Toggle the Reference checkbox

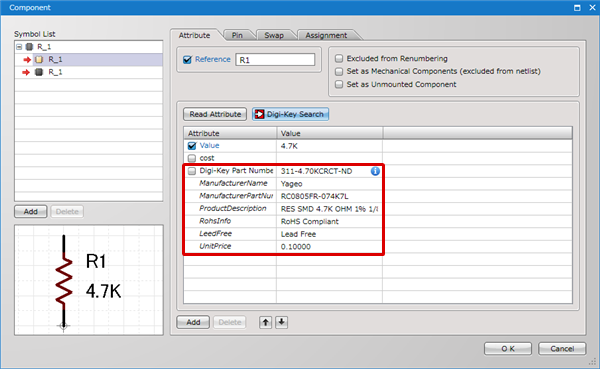pos(187,60)
